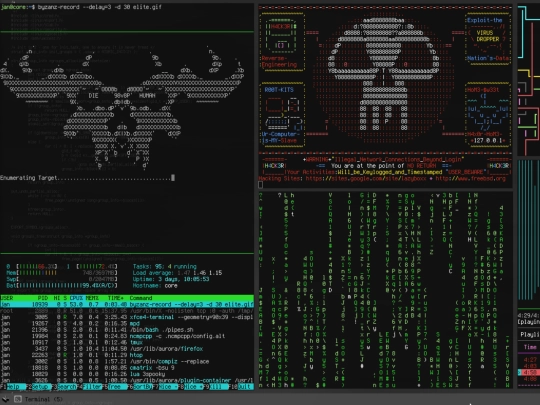Click the Mem usage meter bar in htop
The image size is (540, 405).
pyautogui.click(x=62, y=273)
